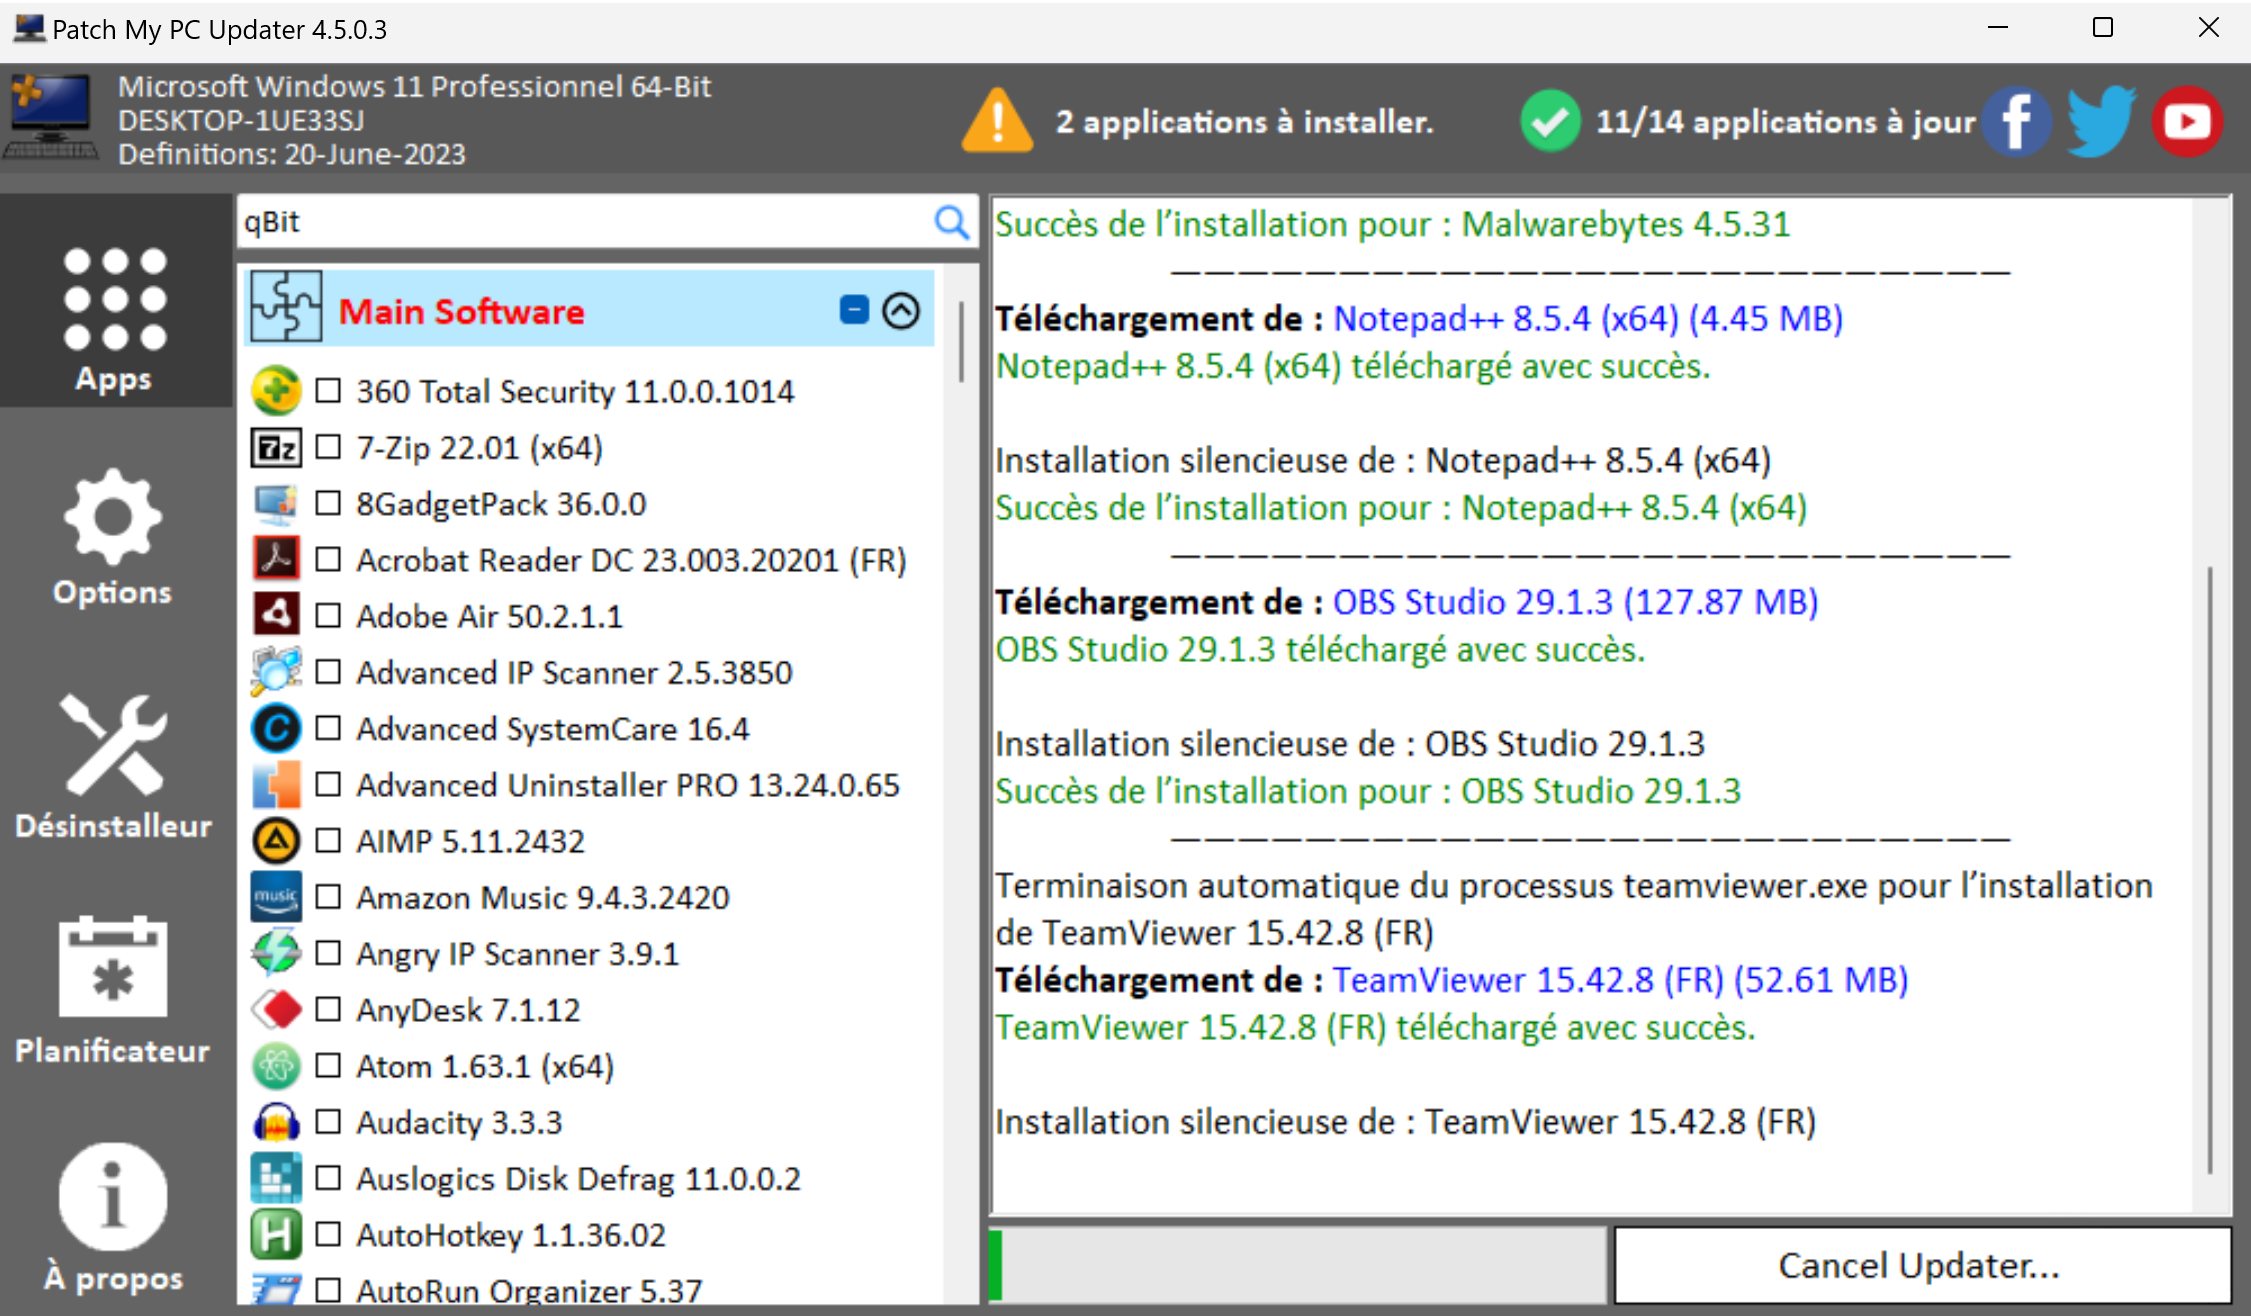Viewport: 2251px width, 1316px height.
Task: Click the green update progress bar
Action: [x=1298, y=1265]
